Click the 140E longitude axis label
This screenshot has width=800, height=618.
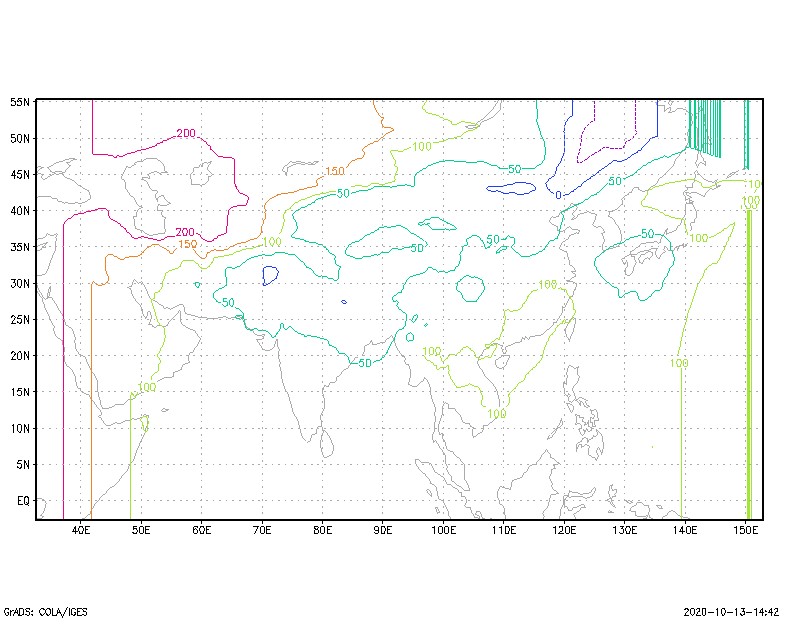685,530
